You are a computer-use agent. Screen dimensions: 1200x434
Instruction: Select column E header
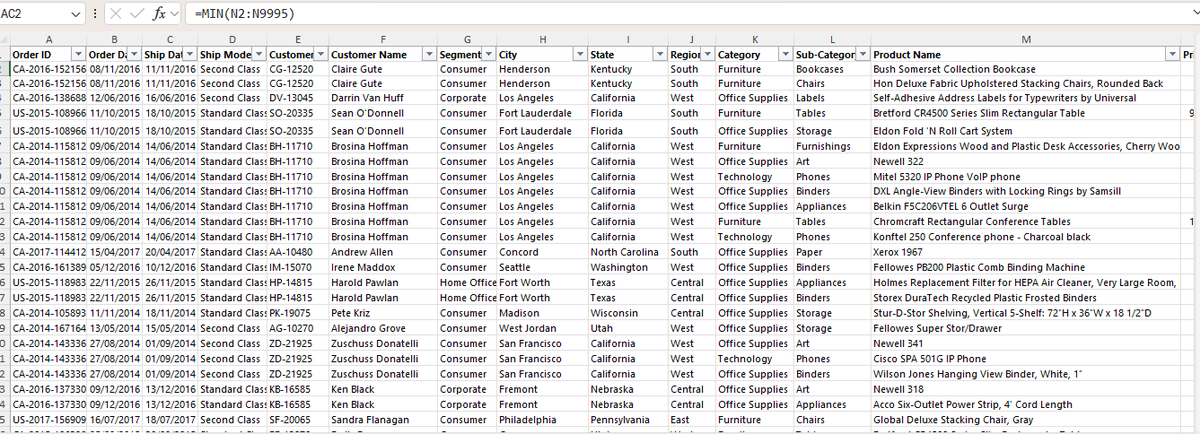pos(298,38)
